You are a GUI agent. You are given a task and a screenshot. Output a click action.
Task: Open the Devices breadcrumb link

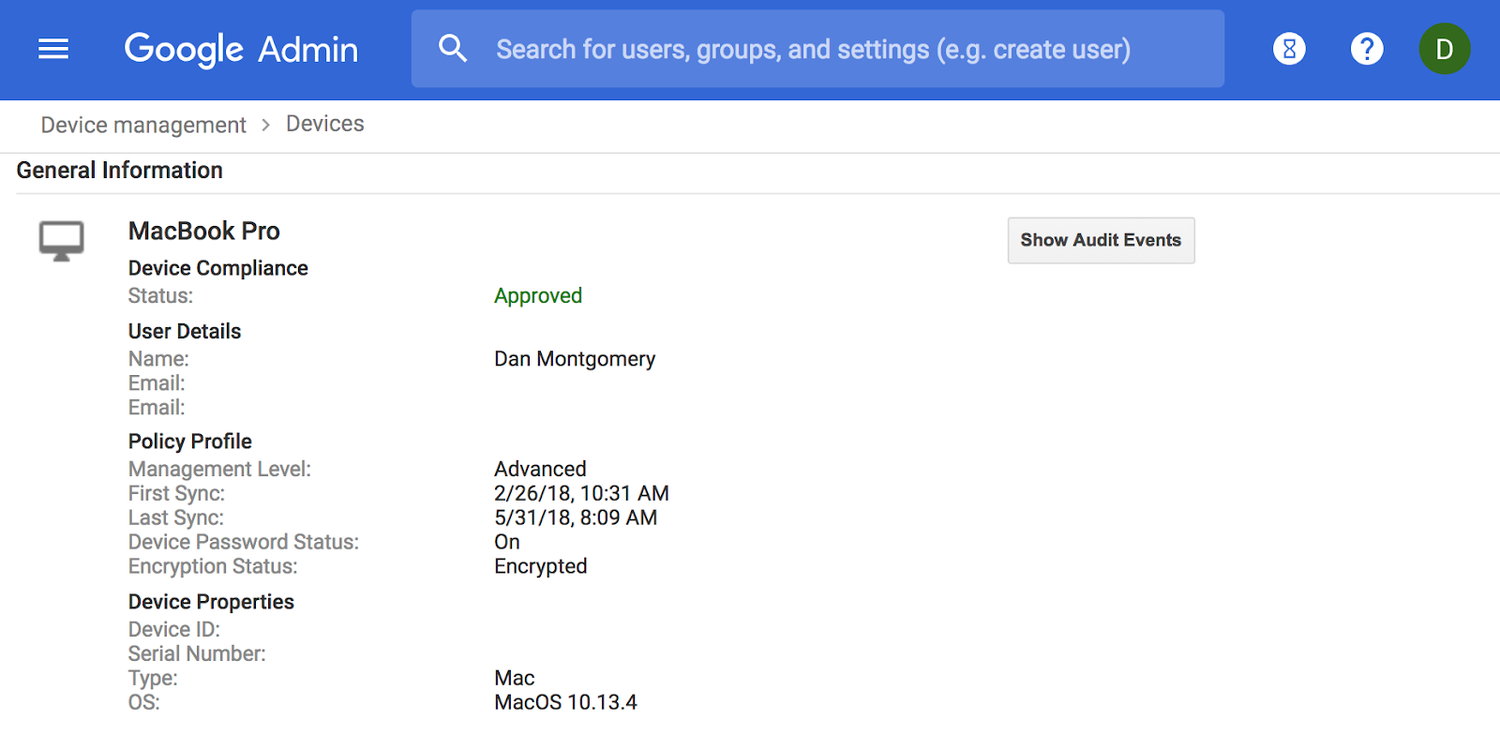pyautogui.click(x=324, y=123)
